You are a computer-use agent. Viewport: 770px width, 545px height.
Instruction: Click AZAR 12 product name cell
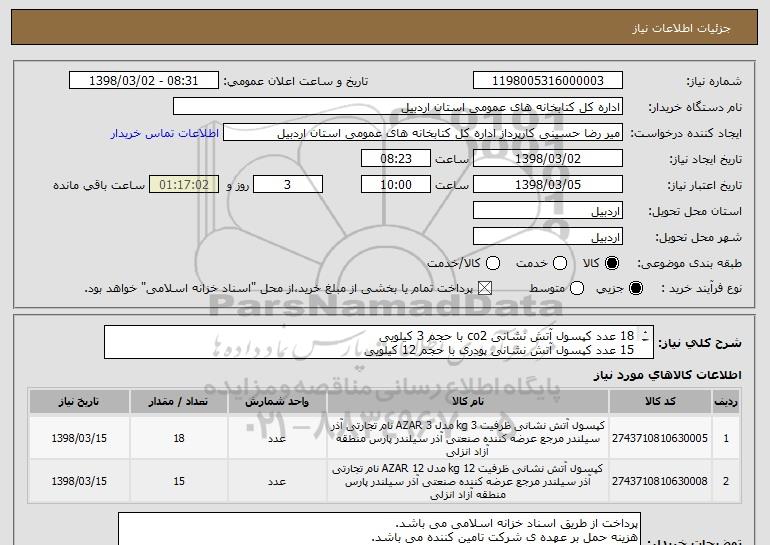(468, 481)
